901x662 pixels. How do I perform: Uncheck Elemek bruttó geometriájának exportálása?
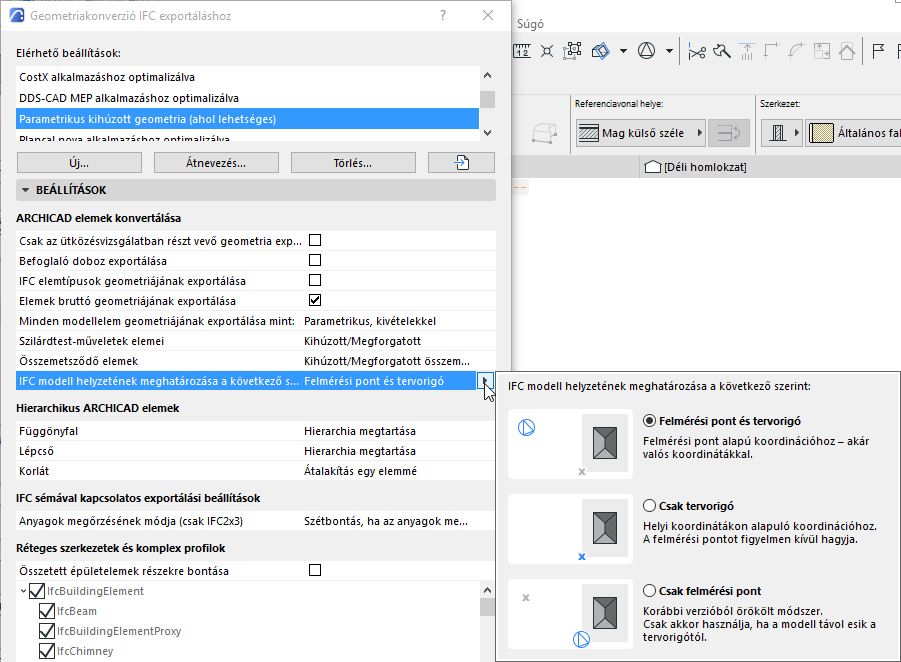[315, 300]
